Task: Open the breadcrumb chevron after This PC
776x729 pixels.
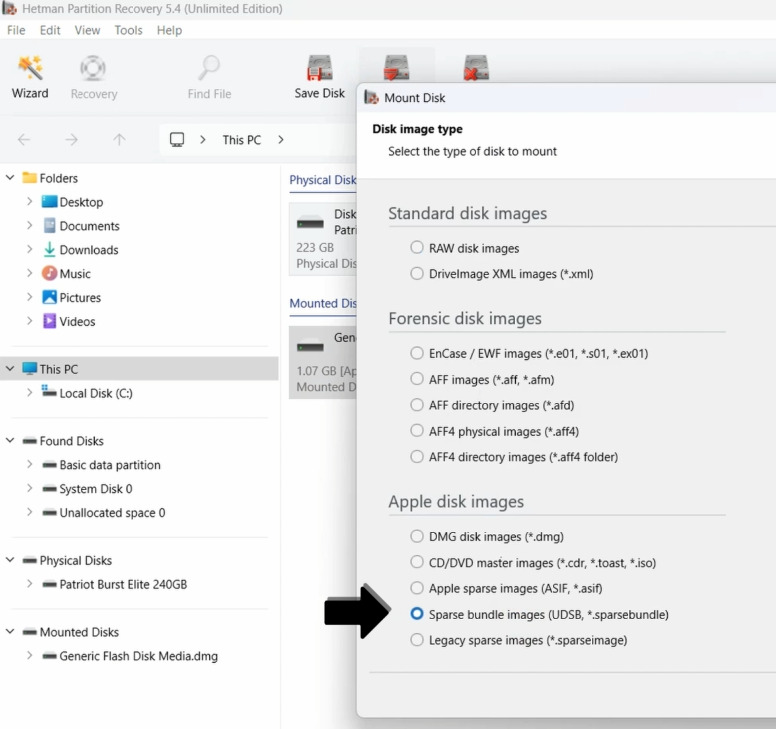Action: click(x=281, y=140)
